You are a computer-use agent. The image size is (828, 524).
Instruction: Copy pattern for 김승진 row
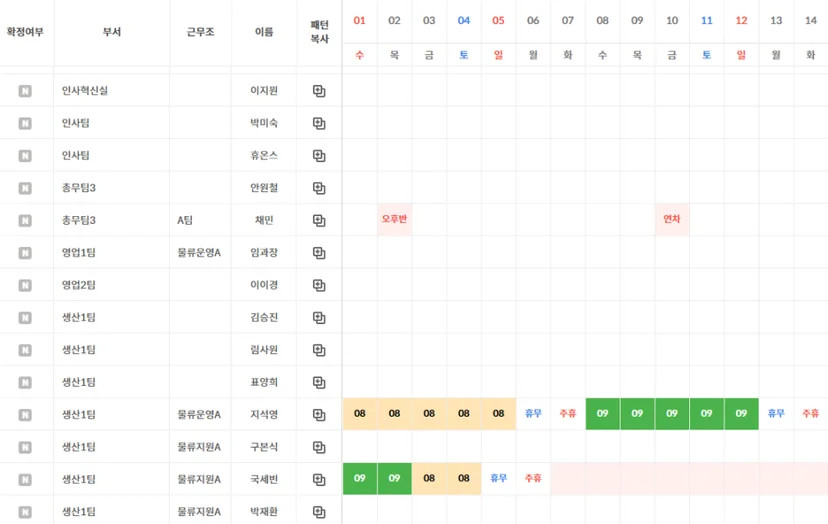[319, 317]
